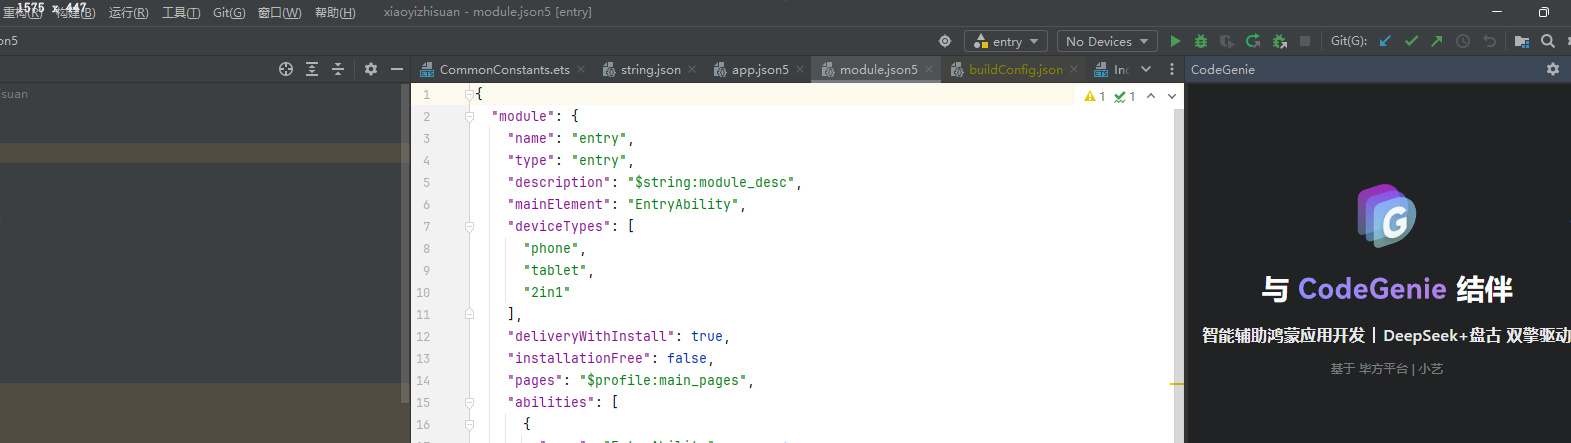Image resolution: width=1571 pixels, height=443 pixels.
Task: Start debugging with the bug icon
Action: coord(1201,41)
